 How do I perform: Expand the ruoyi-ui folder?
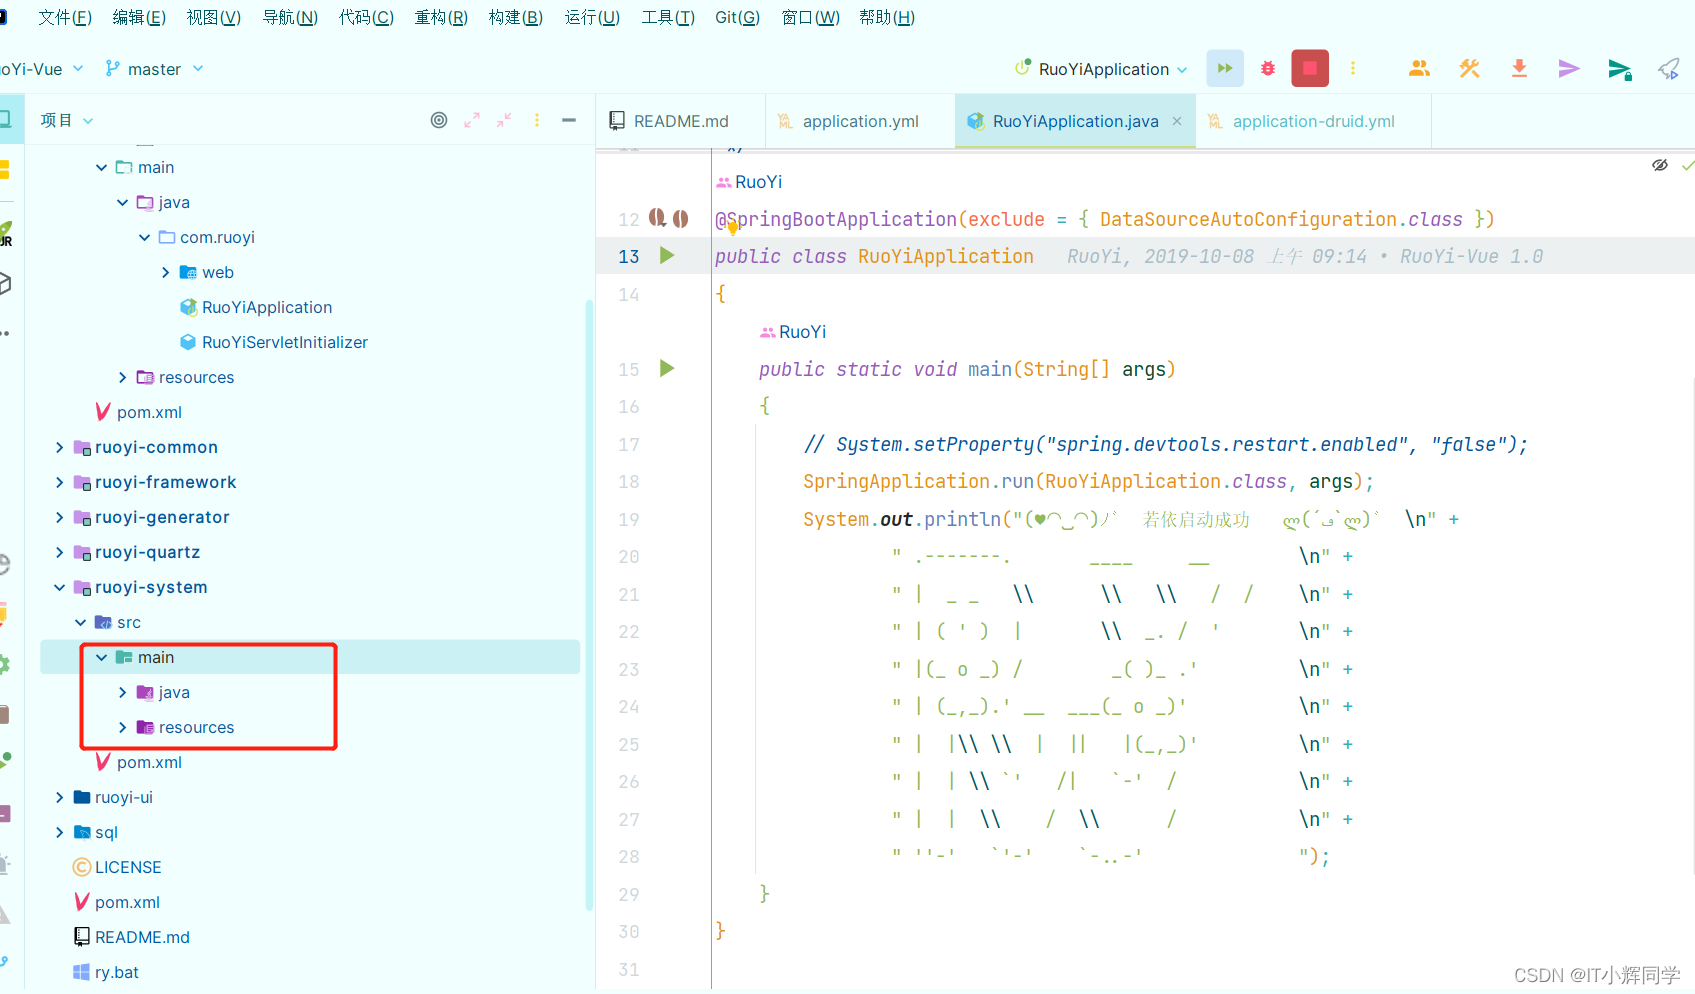[59, 797]
